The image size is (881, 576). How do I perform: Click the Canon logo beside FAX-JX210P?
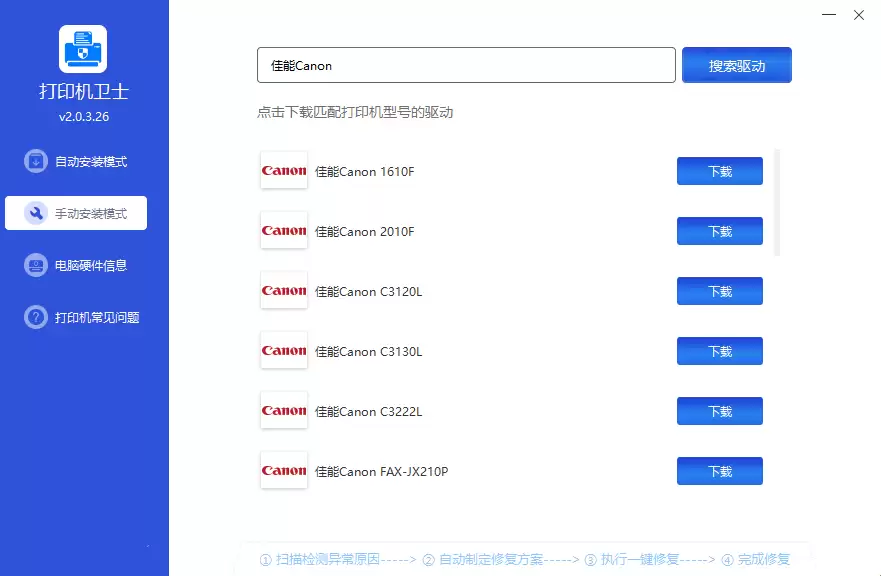point(284,470)
